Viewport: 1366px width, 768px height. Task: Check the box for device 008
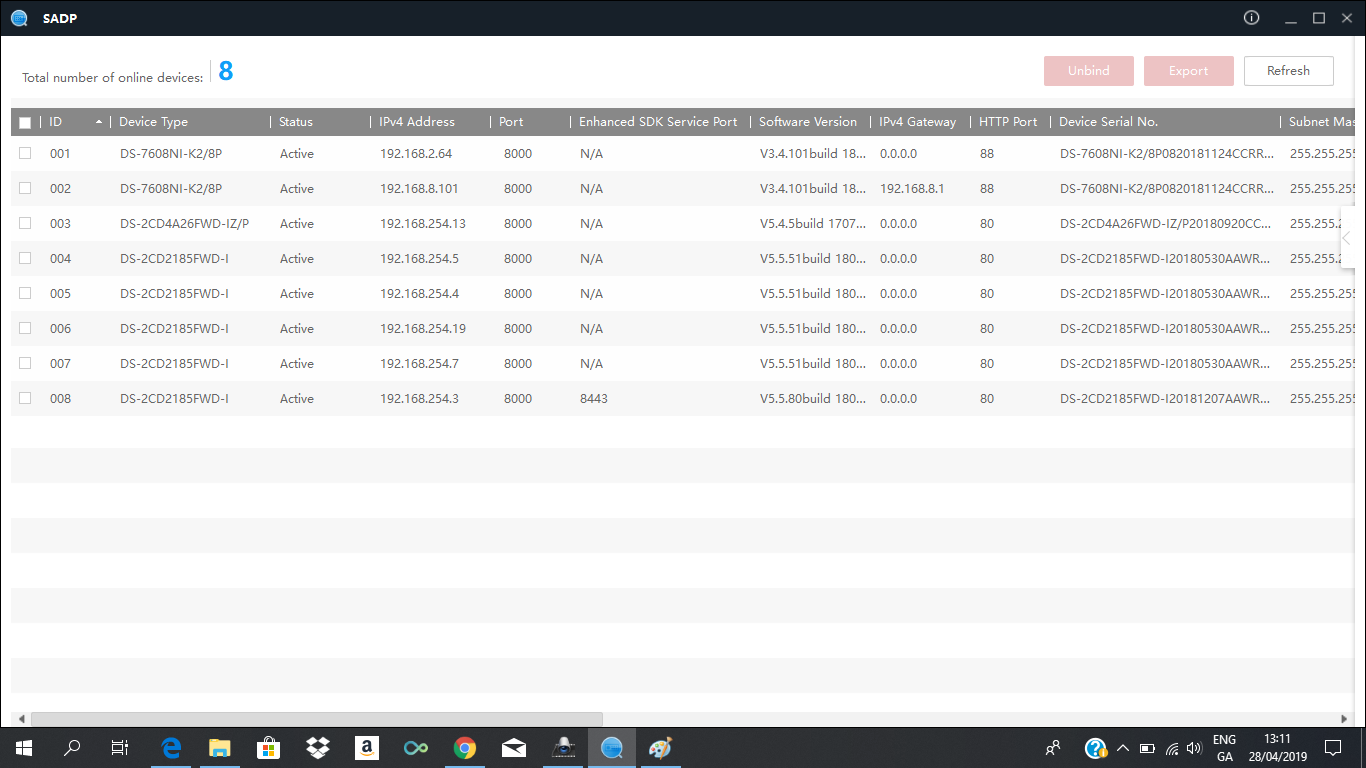click(25, 398)
